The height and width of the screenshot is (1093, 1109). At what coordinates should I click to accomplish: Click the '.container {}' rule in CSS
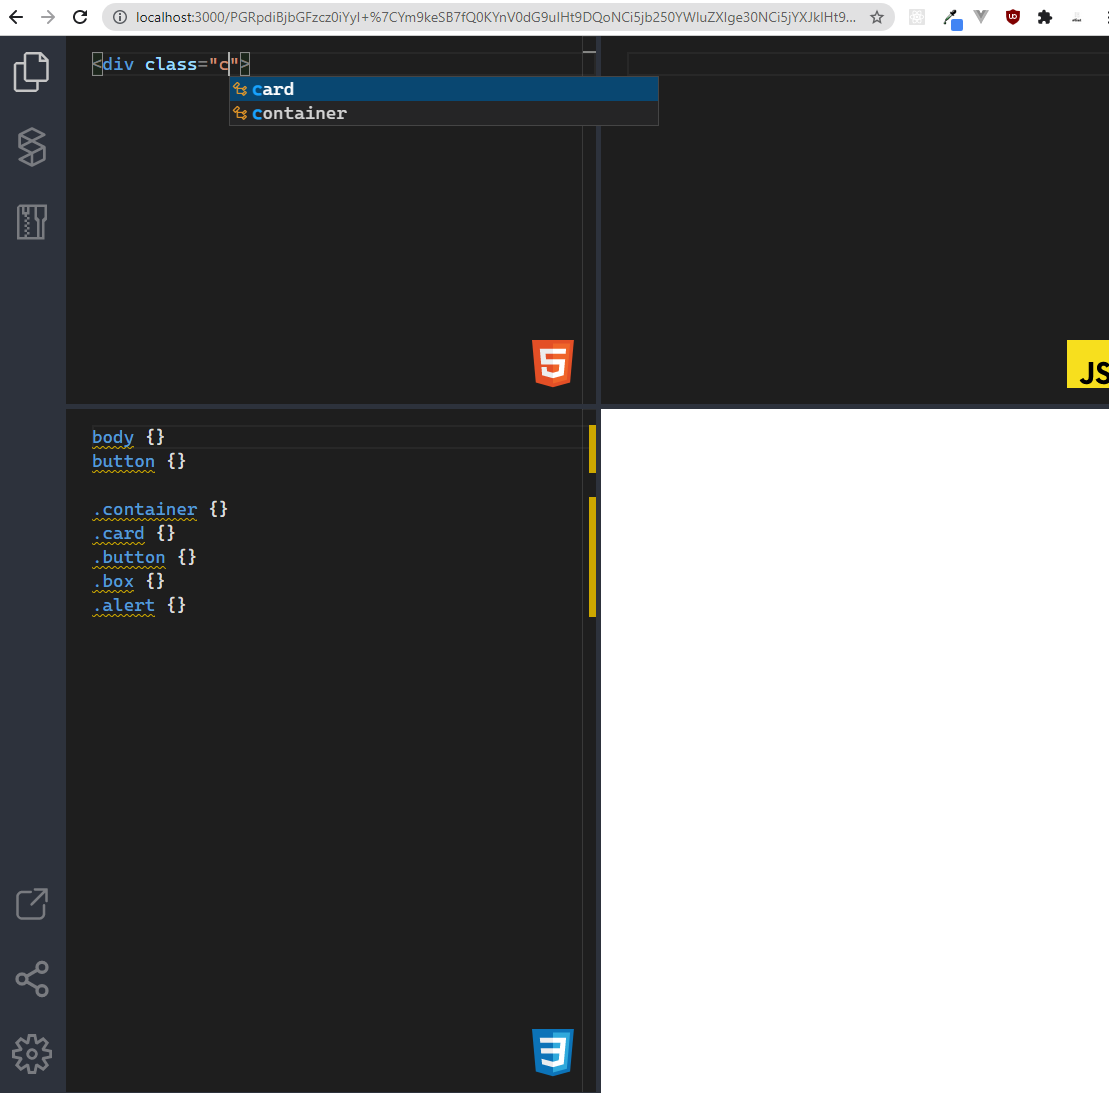coord(160,509)
